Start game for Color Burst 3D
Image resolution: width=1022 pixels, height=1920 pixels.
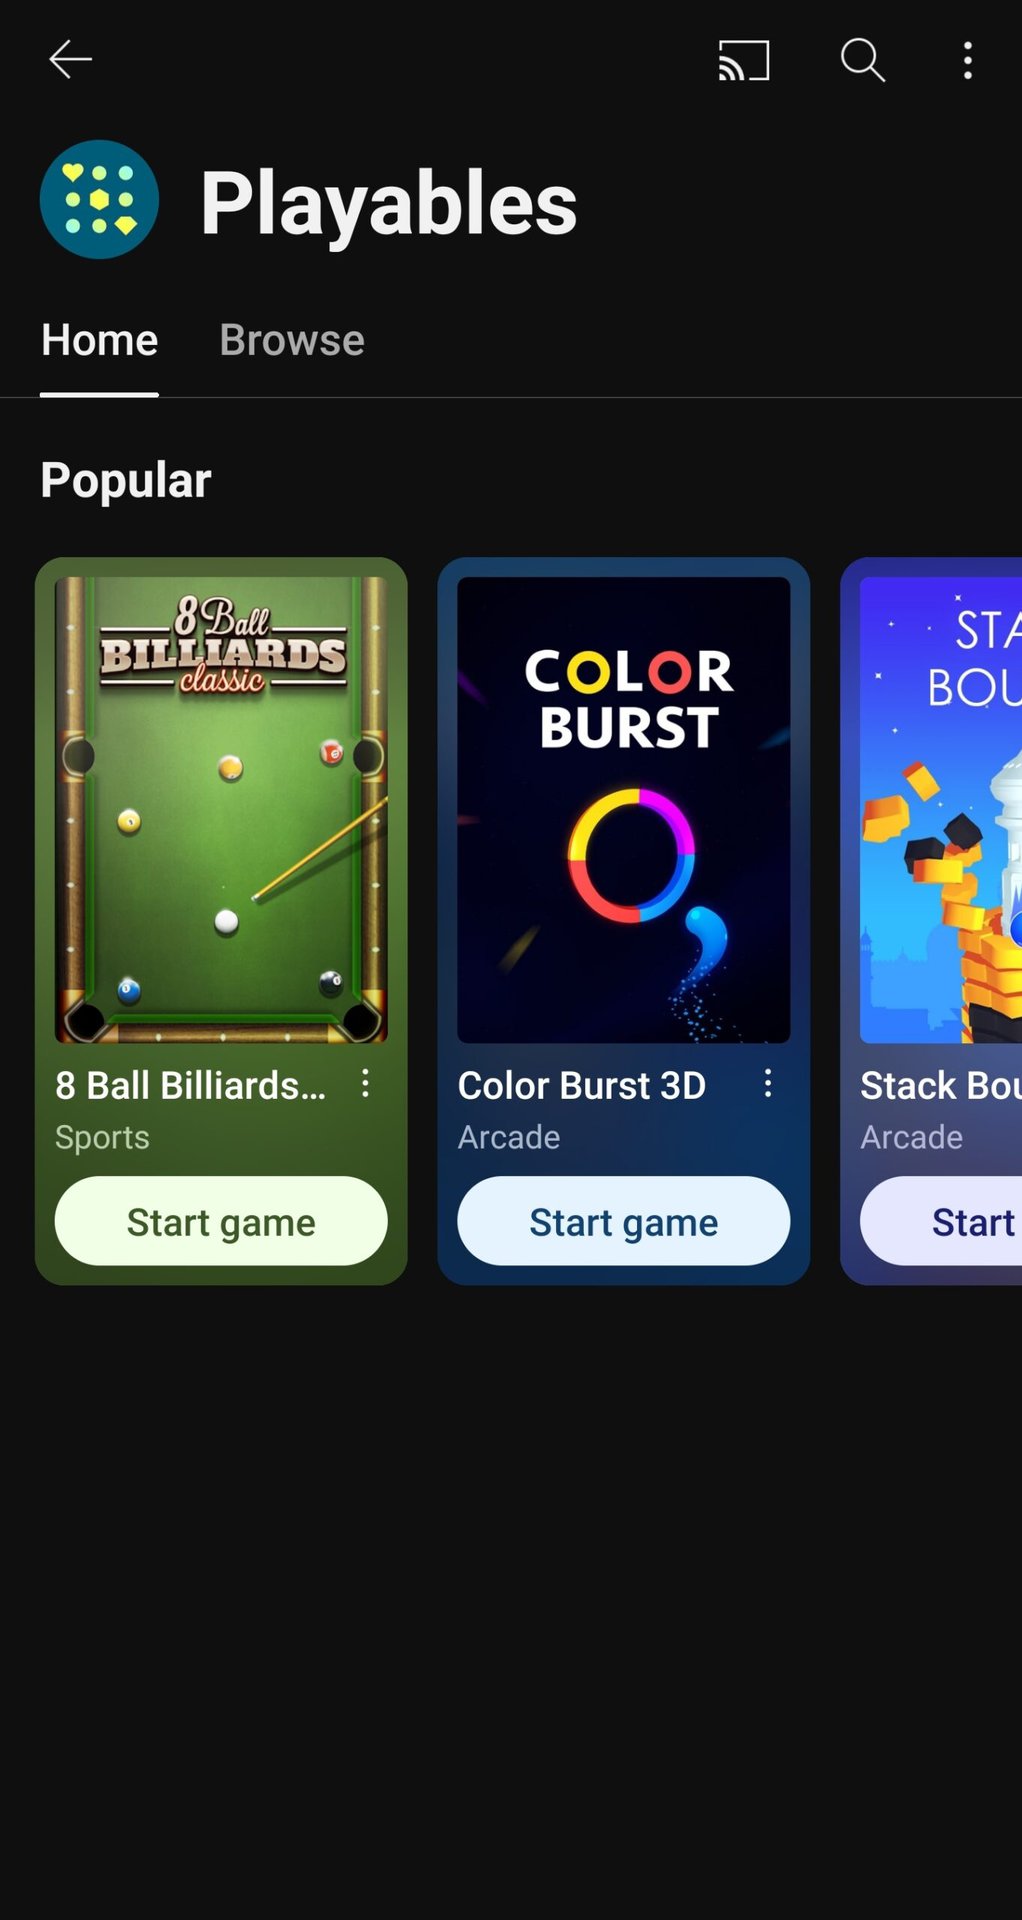coord(623,1222)
